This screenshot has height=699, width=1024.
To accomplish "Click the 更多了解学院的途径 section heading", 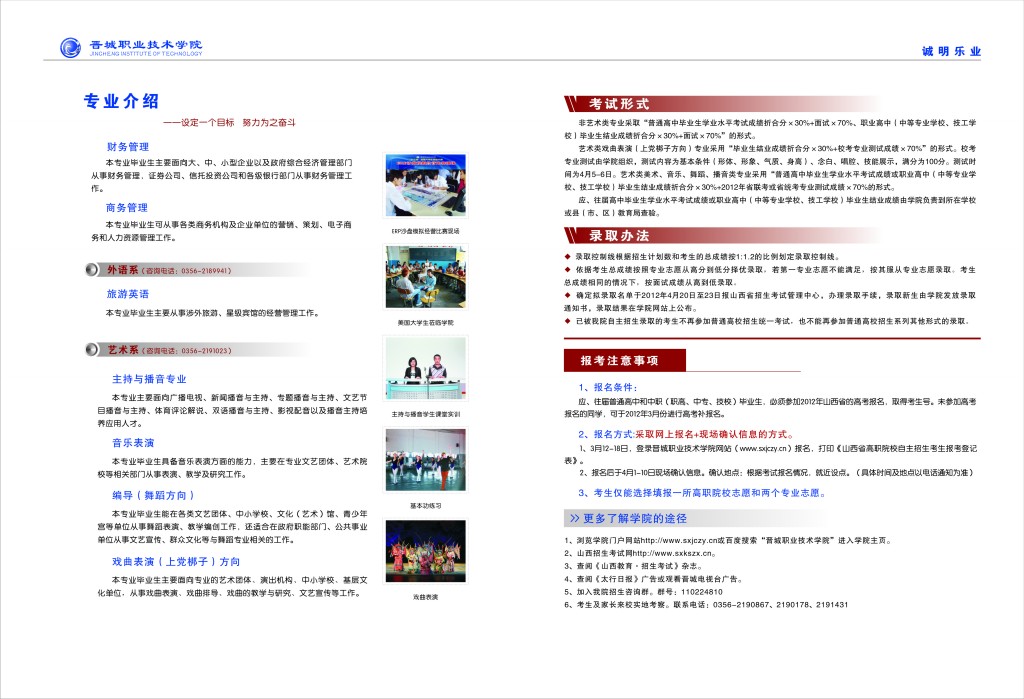I will pos(635,518).
